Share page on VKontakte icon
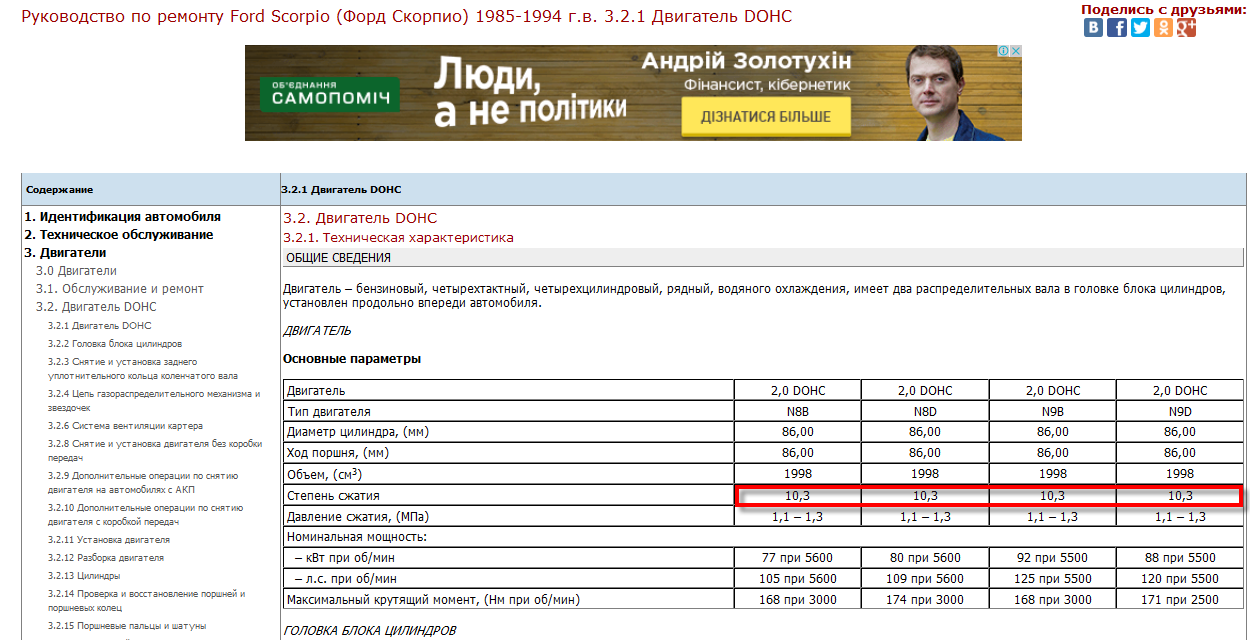This screenshot has width=1250, height=640. [x=1094, y=28]
